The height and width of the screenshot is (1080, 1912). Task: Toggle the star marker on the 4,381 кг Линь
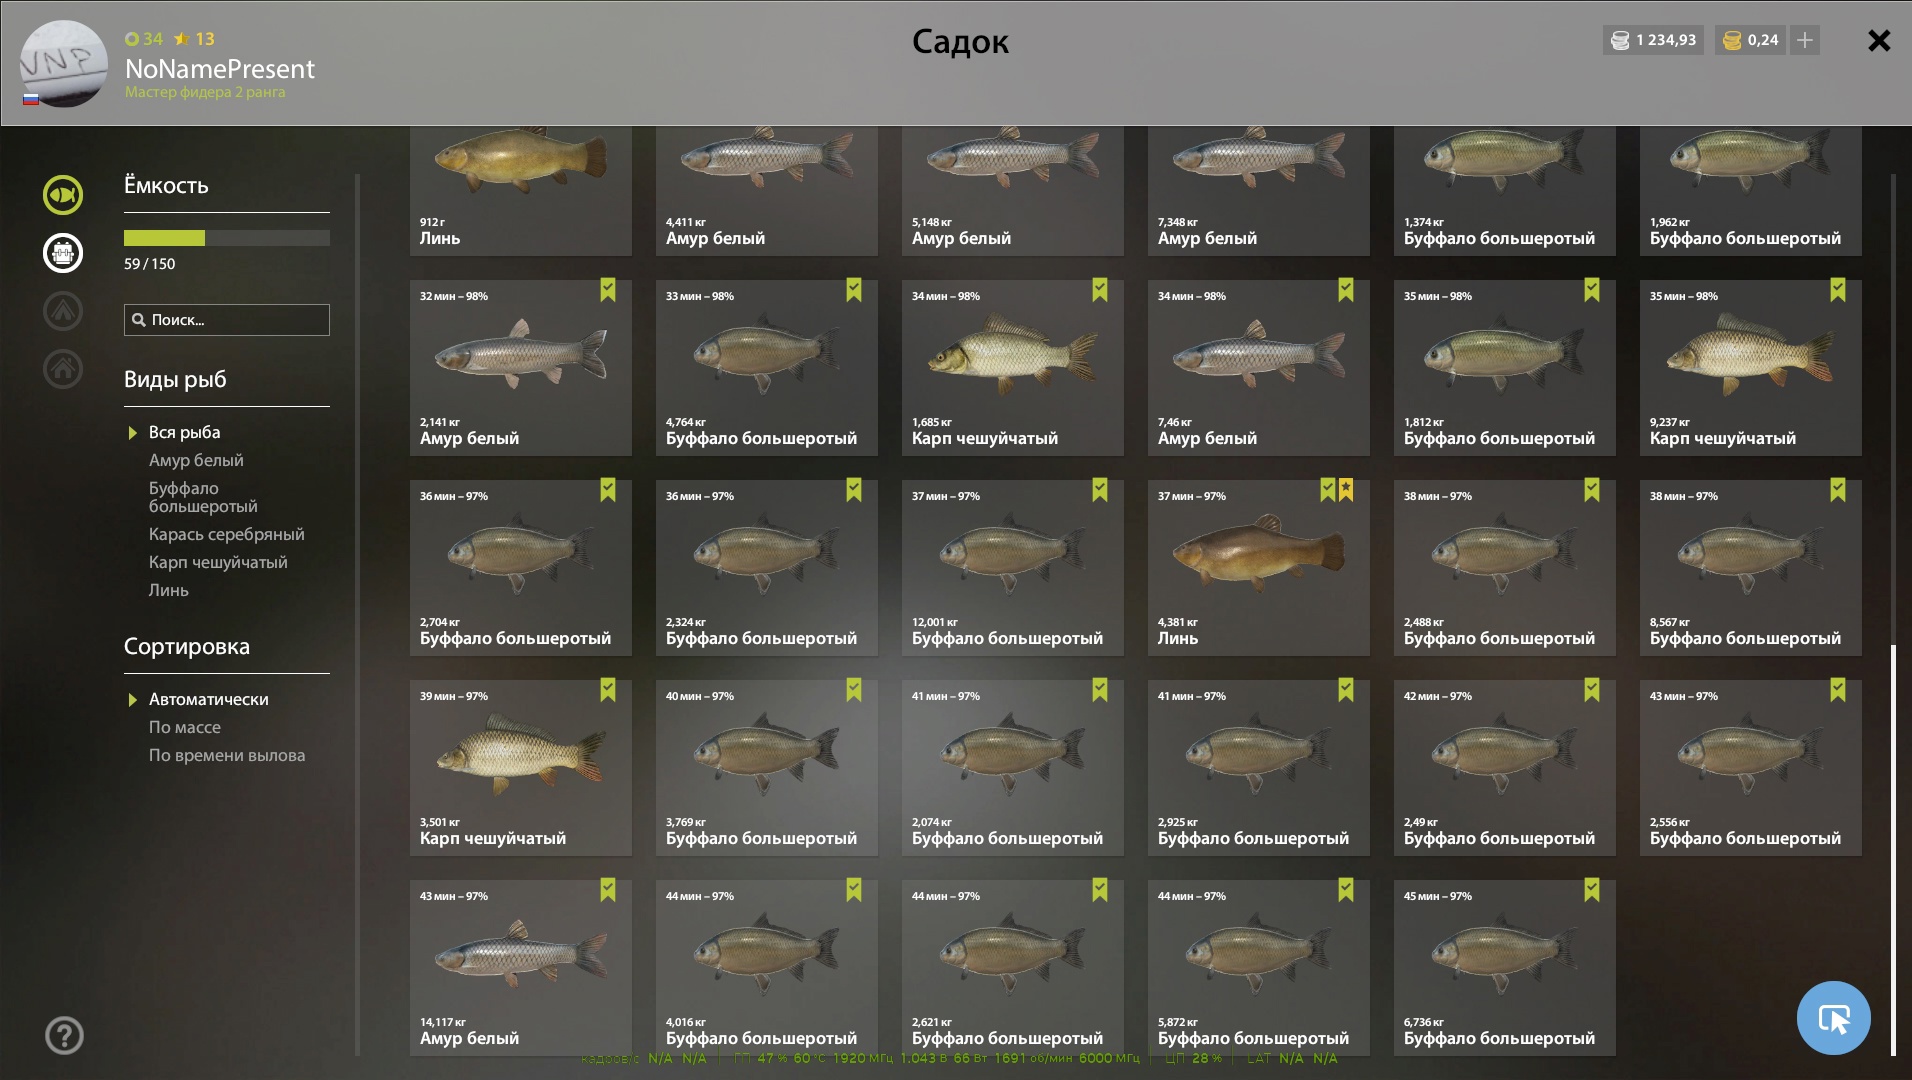tap(1346, 490)
